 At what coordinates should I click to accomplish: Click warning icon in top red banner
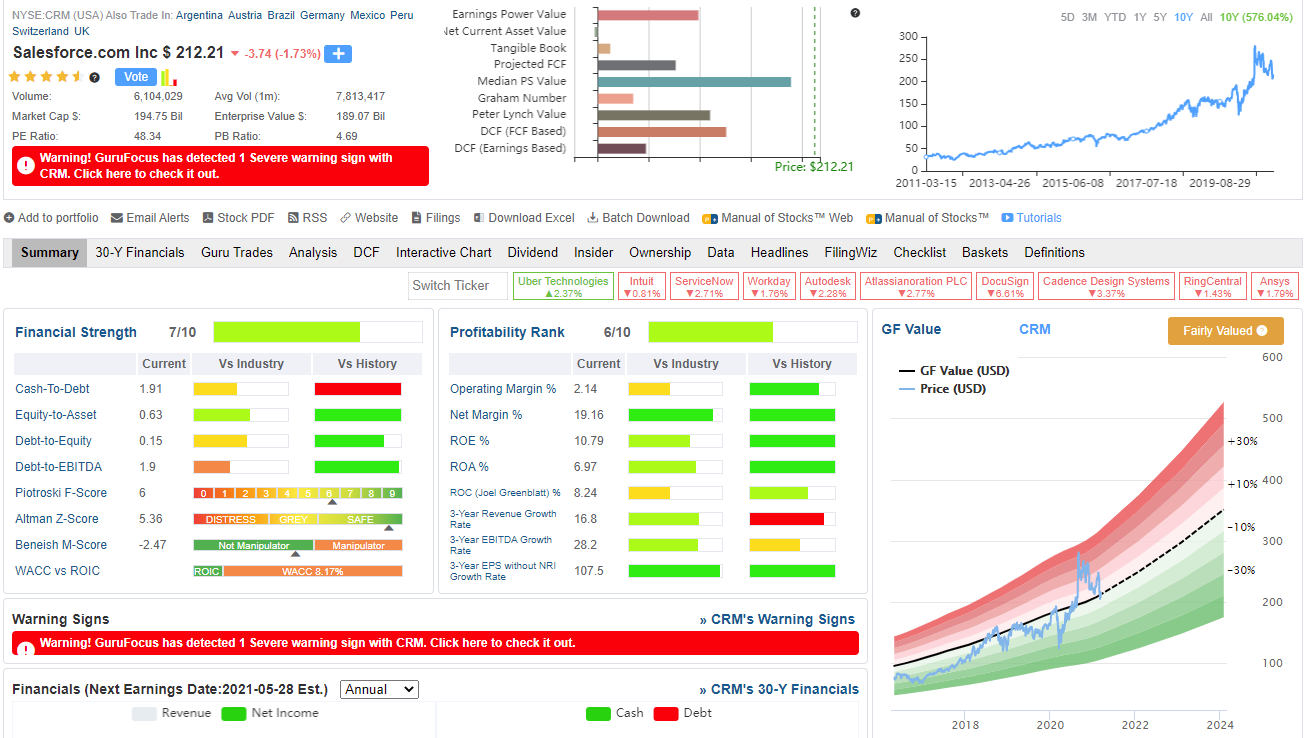[25, 166]
